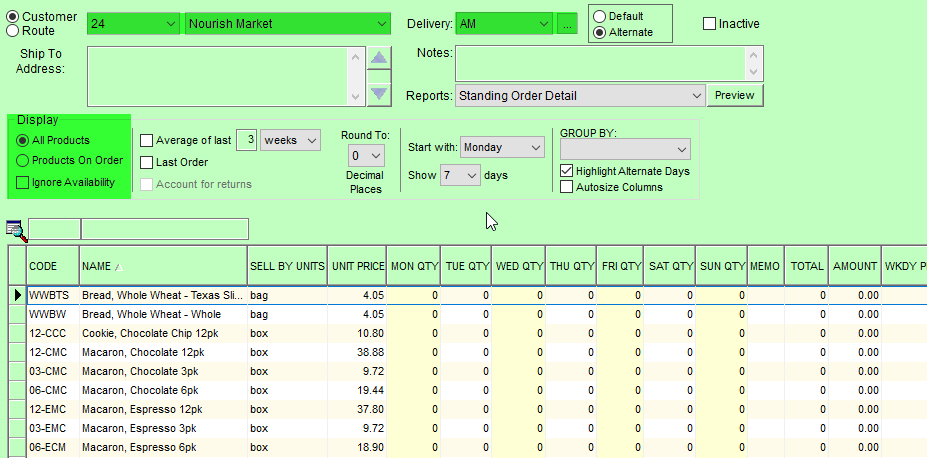This screenshot has height=458, width=927.
Task: Select the WWBW code cell
Action: point(53,314)
